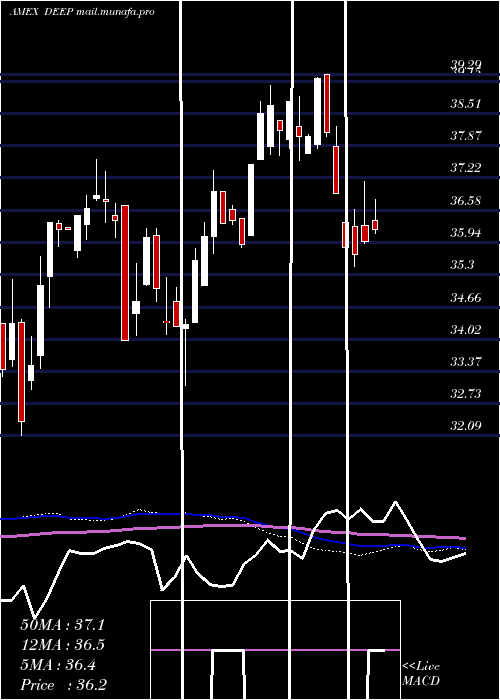
Task: Click the 34.66 price axis label
Action: (466, 297)
